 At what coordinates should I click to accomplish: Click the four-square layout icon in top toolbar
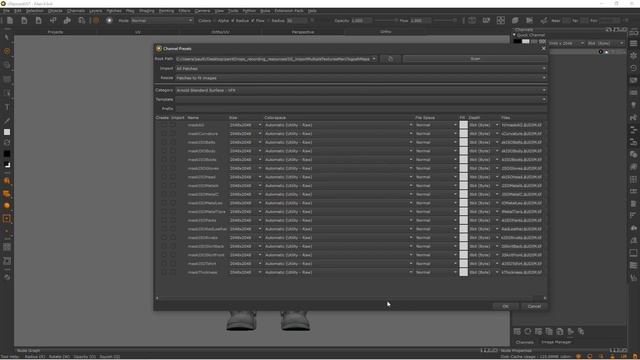[x=500, y=20]
